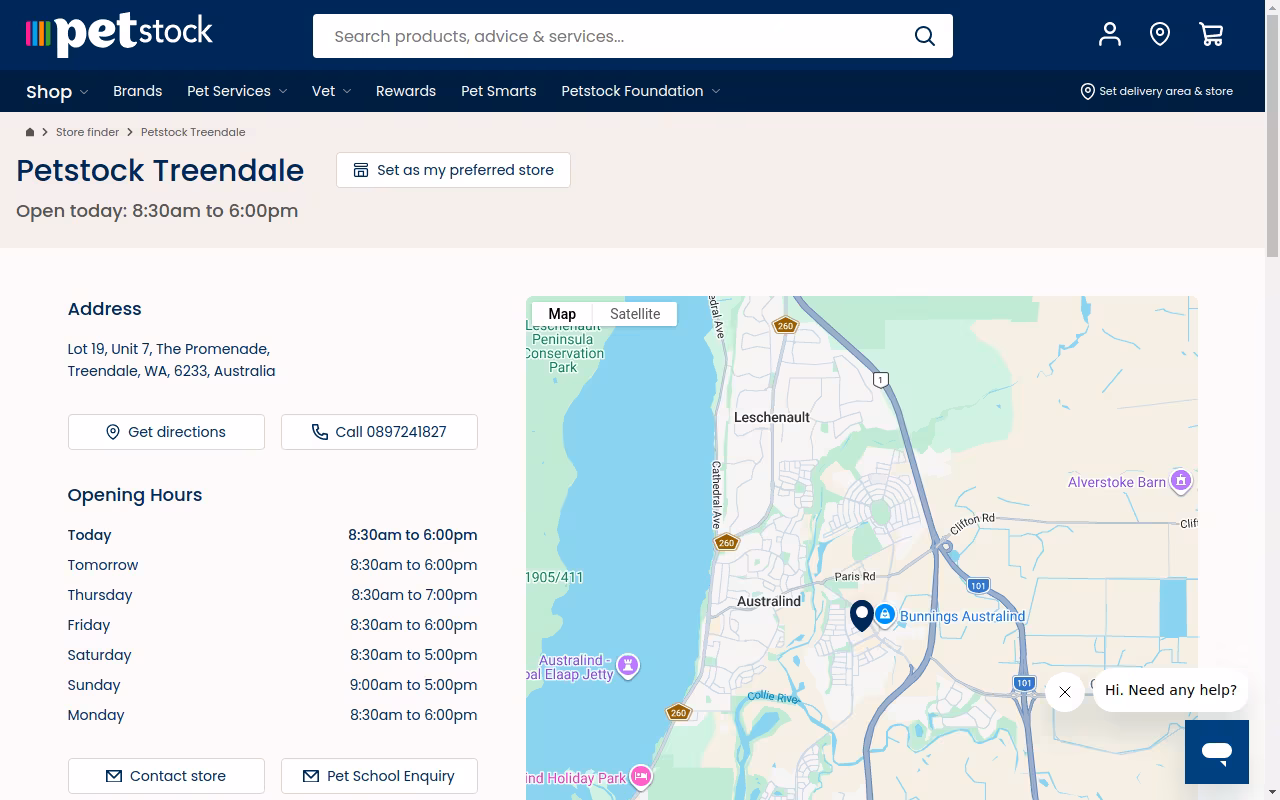Click the Australind jetty map marker
1280x800 pixels.
(x=628, y=665)
